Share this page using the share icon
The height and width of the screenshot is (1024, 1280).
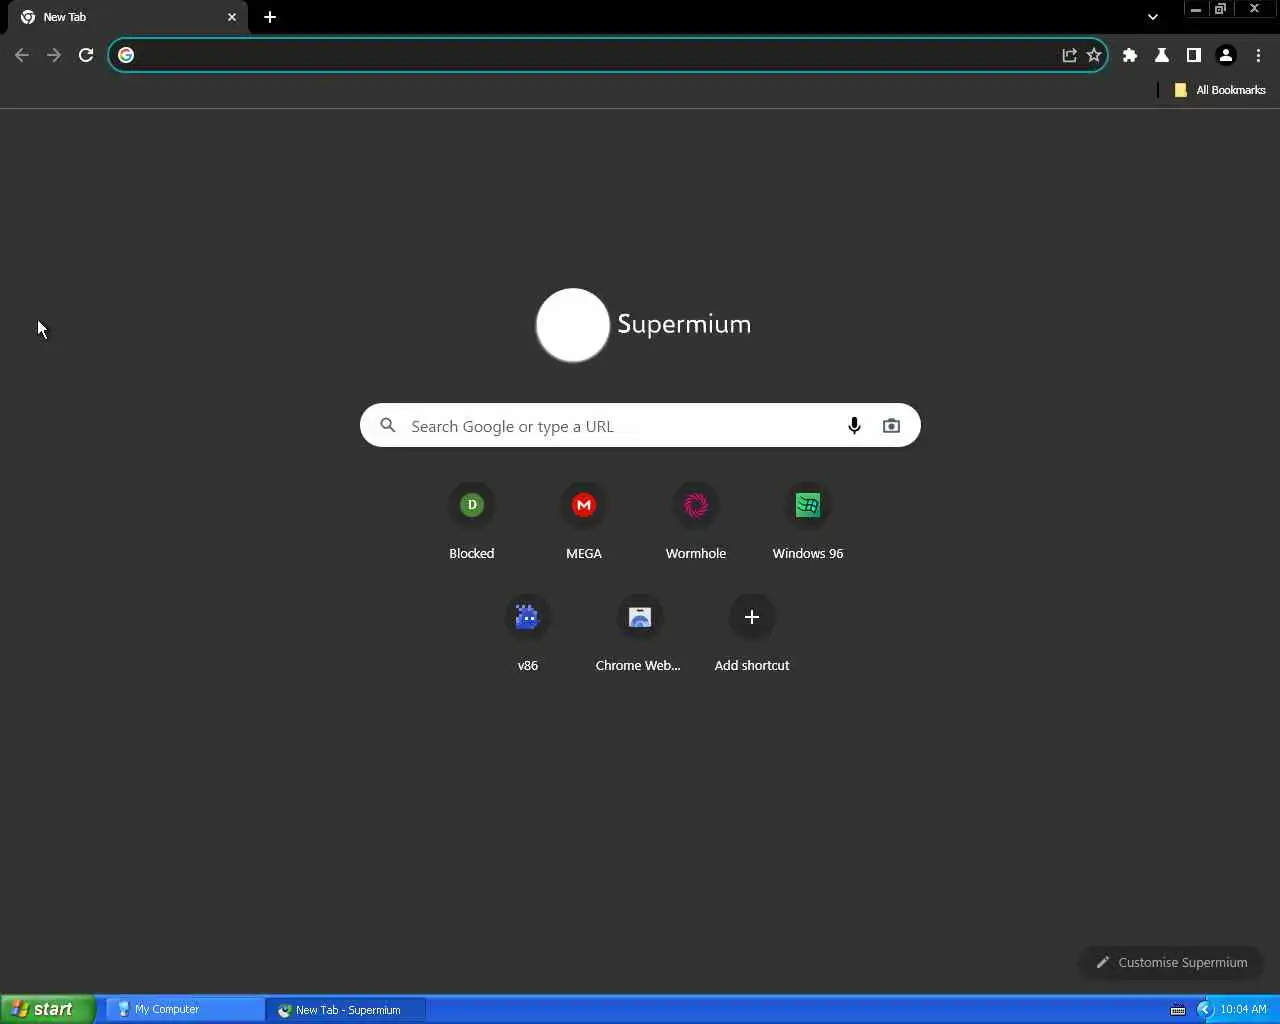point(1069,55)
